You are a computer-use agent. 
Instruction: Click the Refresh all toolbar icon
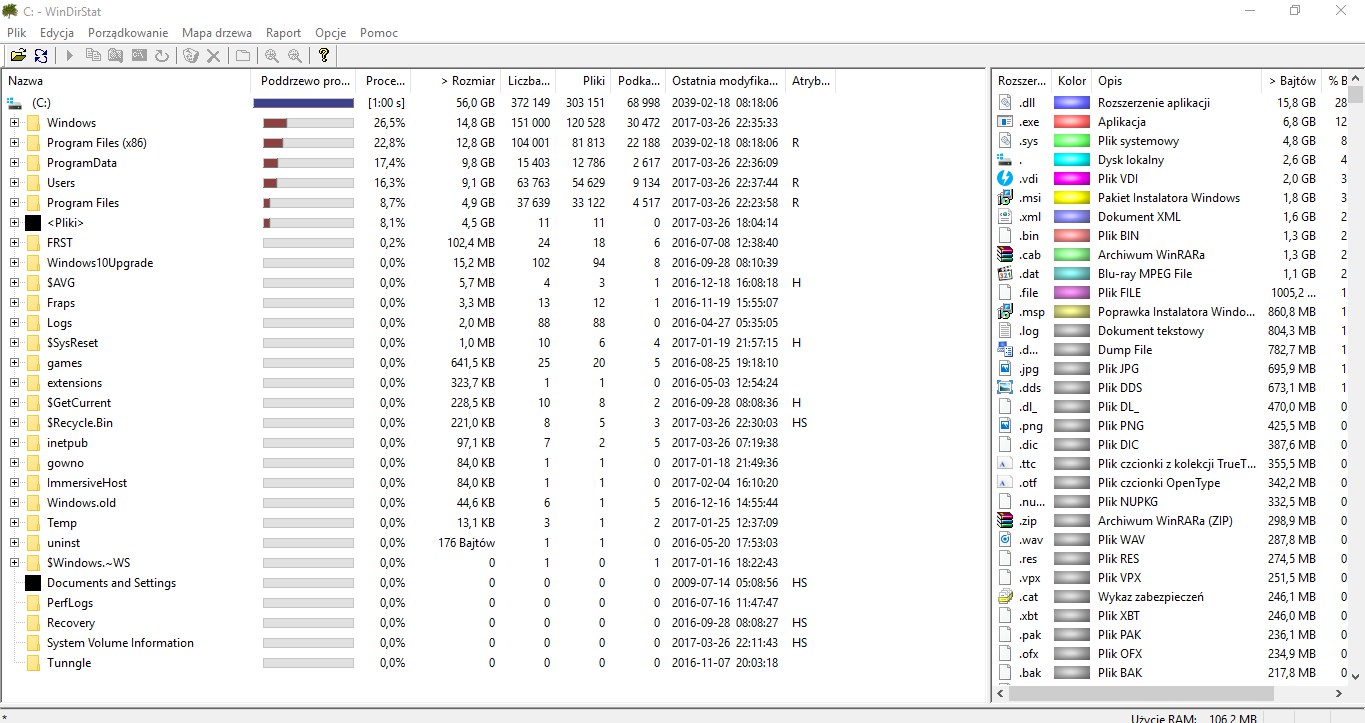41,56
